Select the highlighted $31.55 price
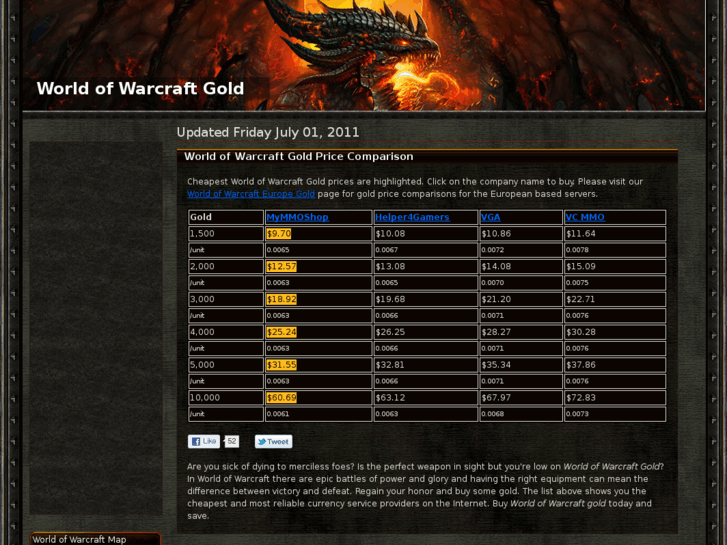This screenshot has height=545, width=727. click(281, 365)
